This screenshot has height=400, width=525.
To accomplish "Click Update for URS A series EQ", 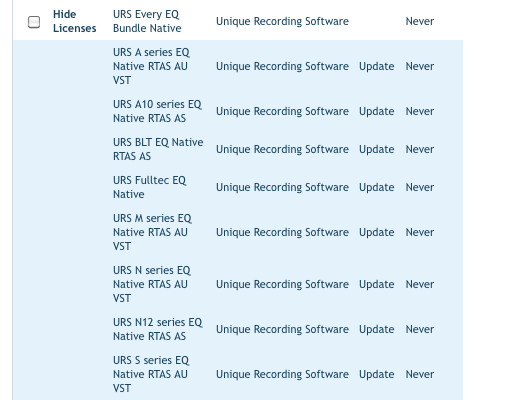I will tap(376, 66).
